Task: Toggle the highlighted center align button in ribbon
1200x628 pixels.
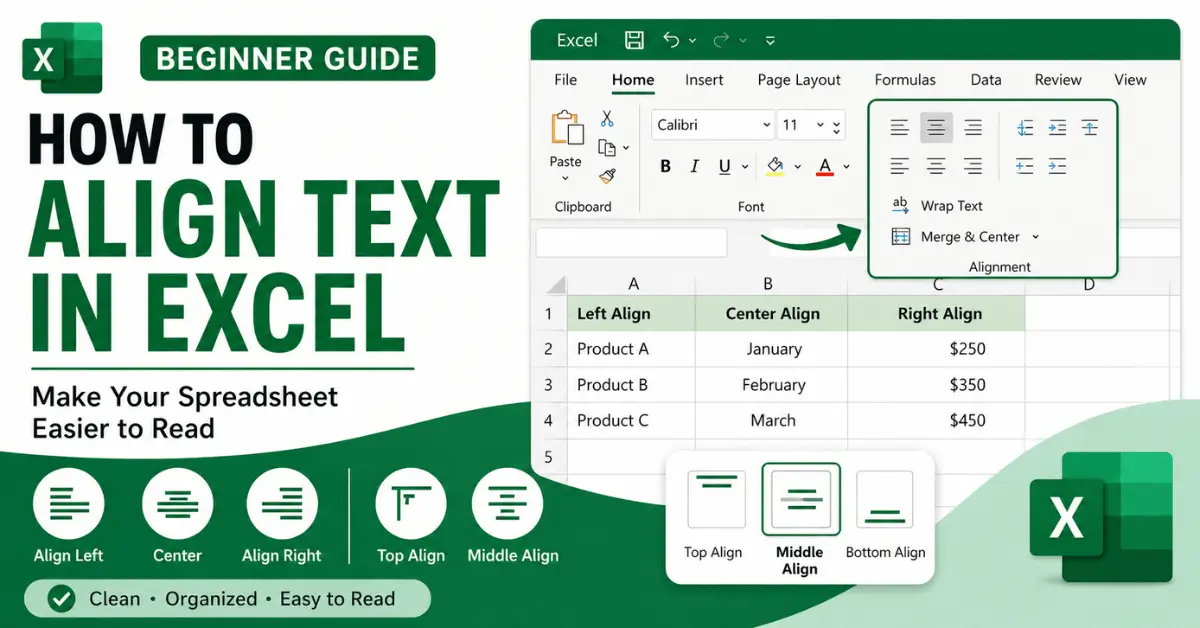Action: coord(936,127)
